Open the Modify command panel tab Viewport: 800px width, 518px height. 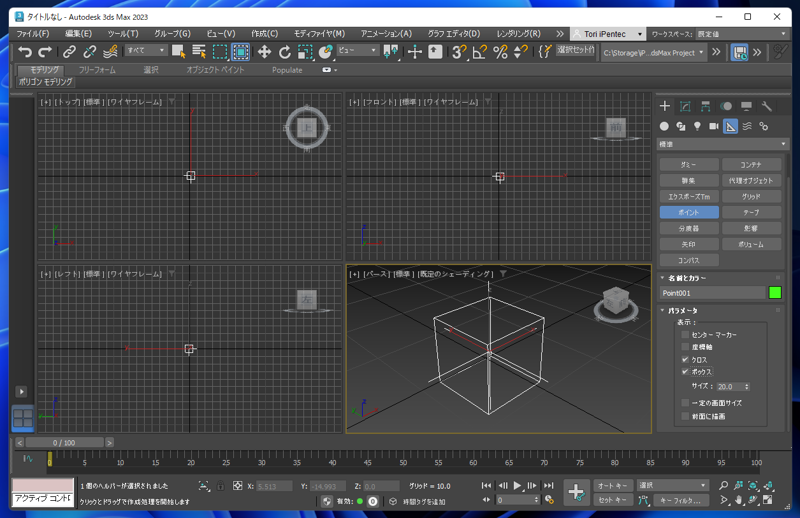point(685,106)
